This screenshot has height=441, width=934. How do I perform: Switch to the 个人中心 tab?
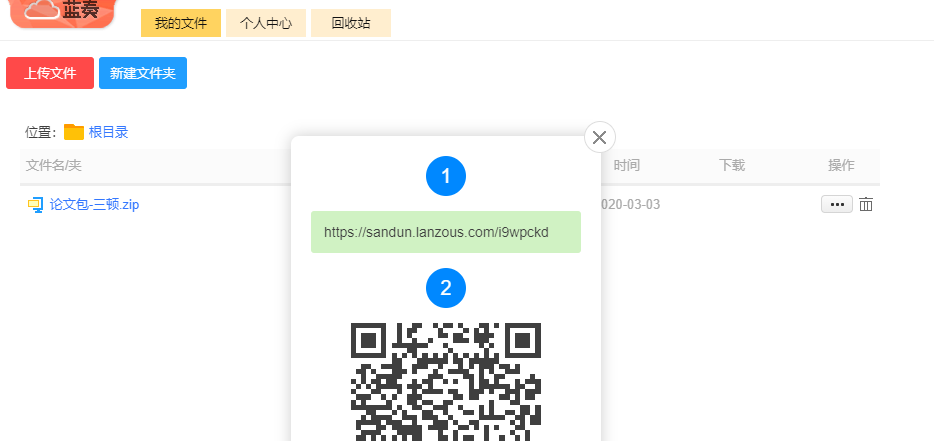[x=266, y=23]
